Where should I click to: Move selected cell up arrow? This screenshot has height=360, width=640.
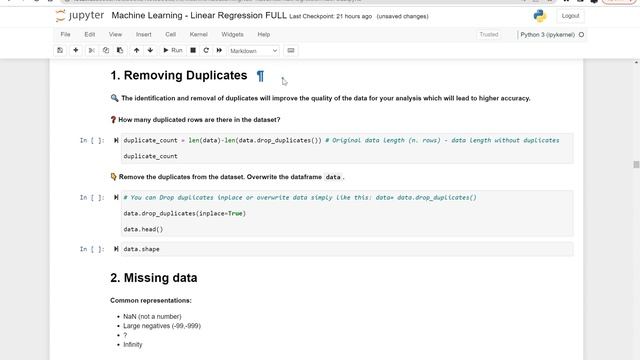(136, 50)
